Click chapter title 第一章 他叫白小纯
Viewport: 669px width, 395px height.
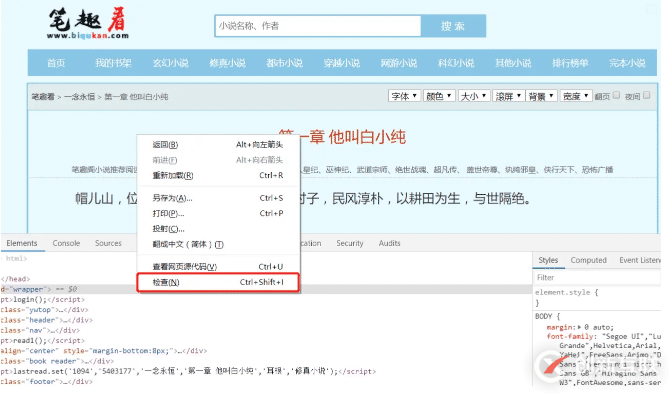[x=342, y=137]
